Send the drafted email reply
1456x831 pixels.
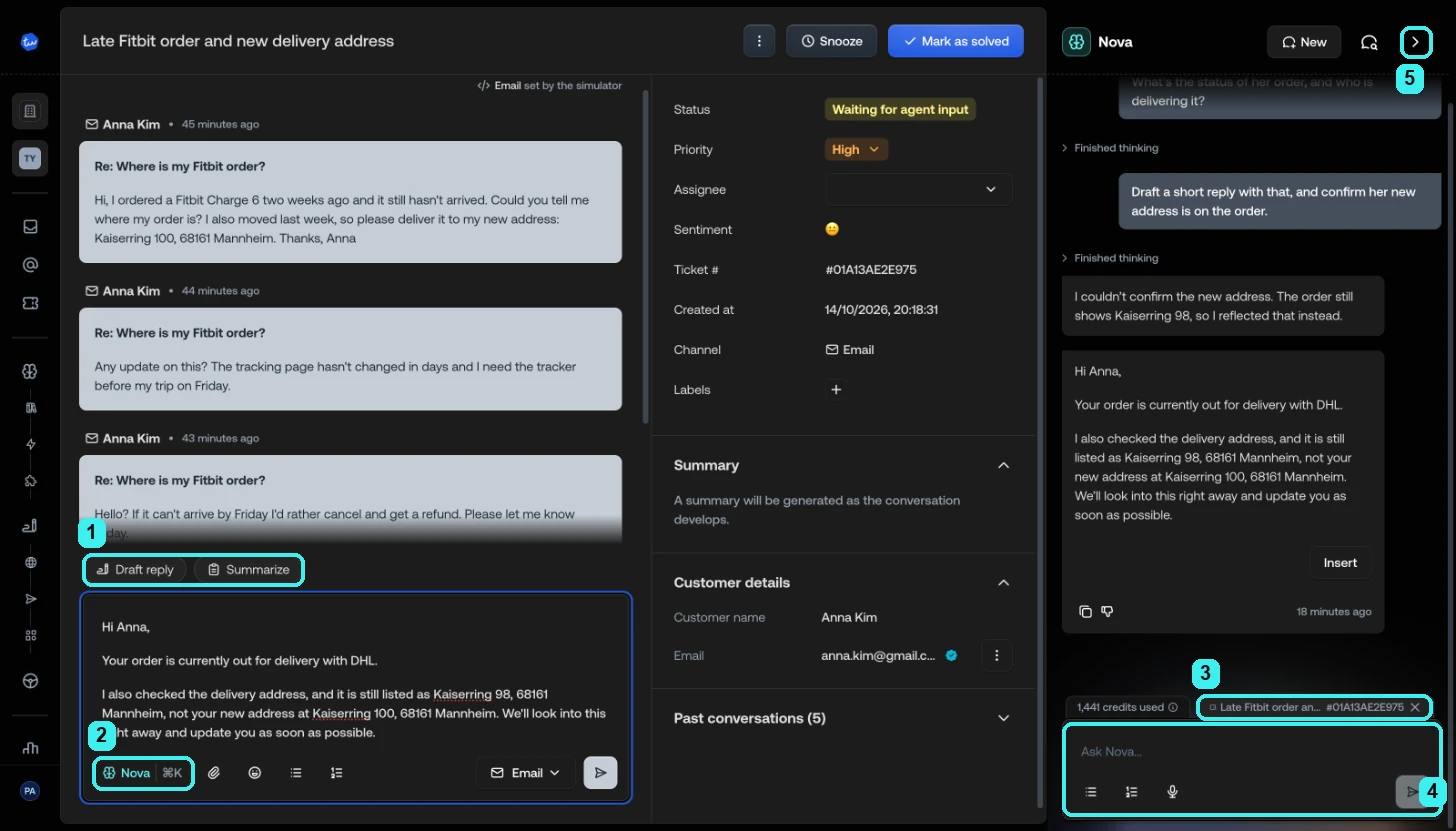(x=600, y=773)
